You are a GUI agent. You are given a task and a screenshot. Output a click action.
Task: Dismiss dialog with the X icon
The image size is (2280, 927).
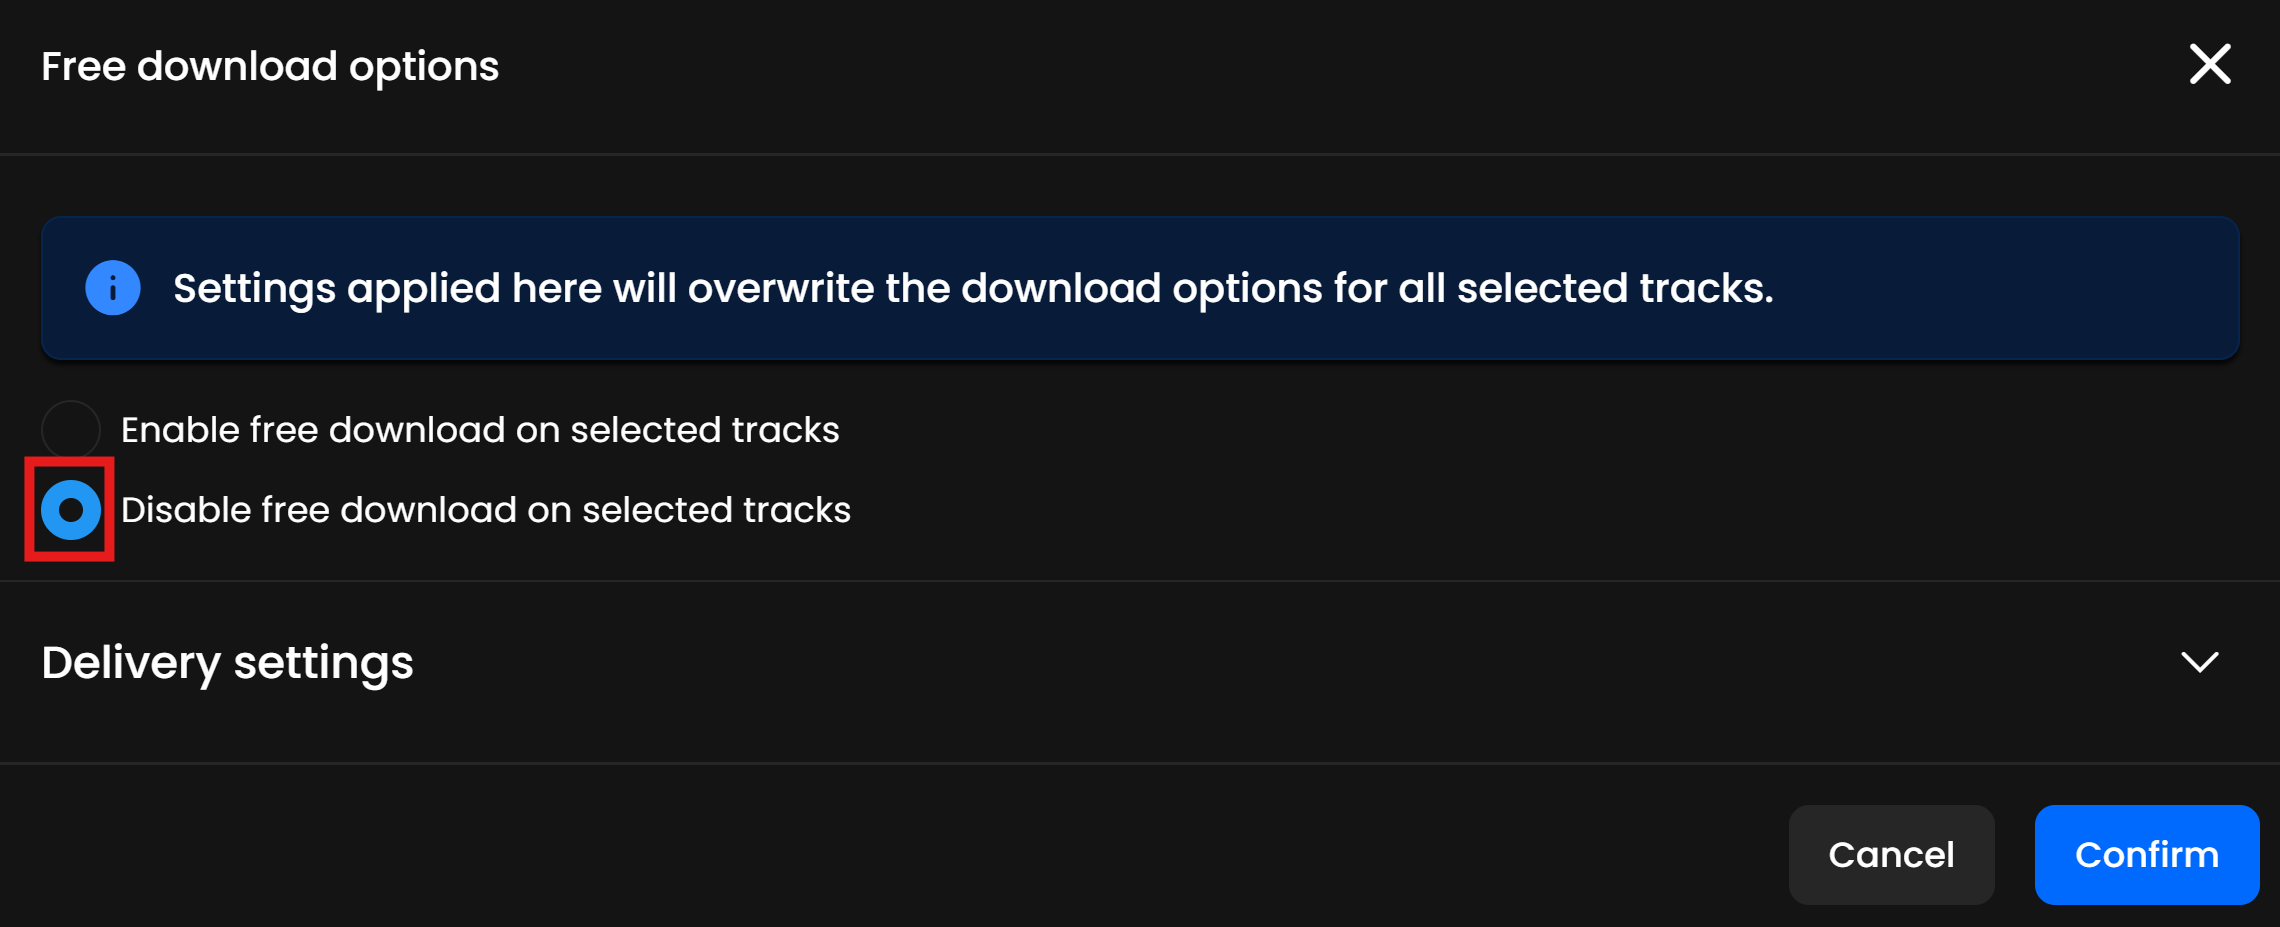pos(2209,65)
